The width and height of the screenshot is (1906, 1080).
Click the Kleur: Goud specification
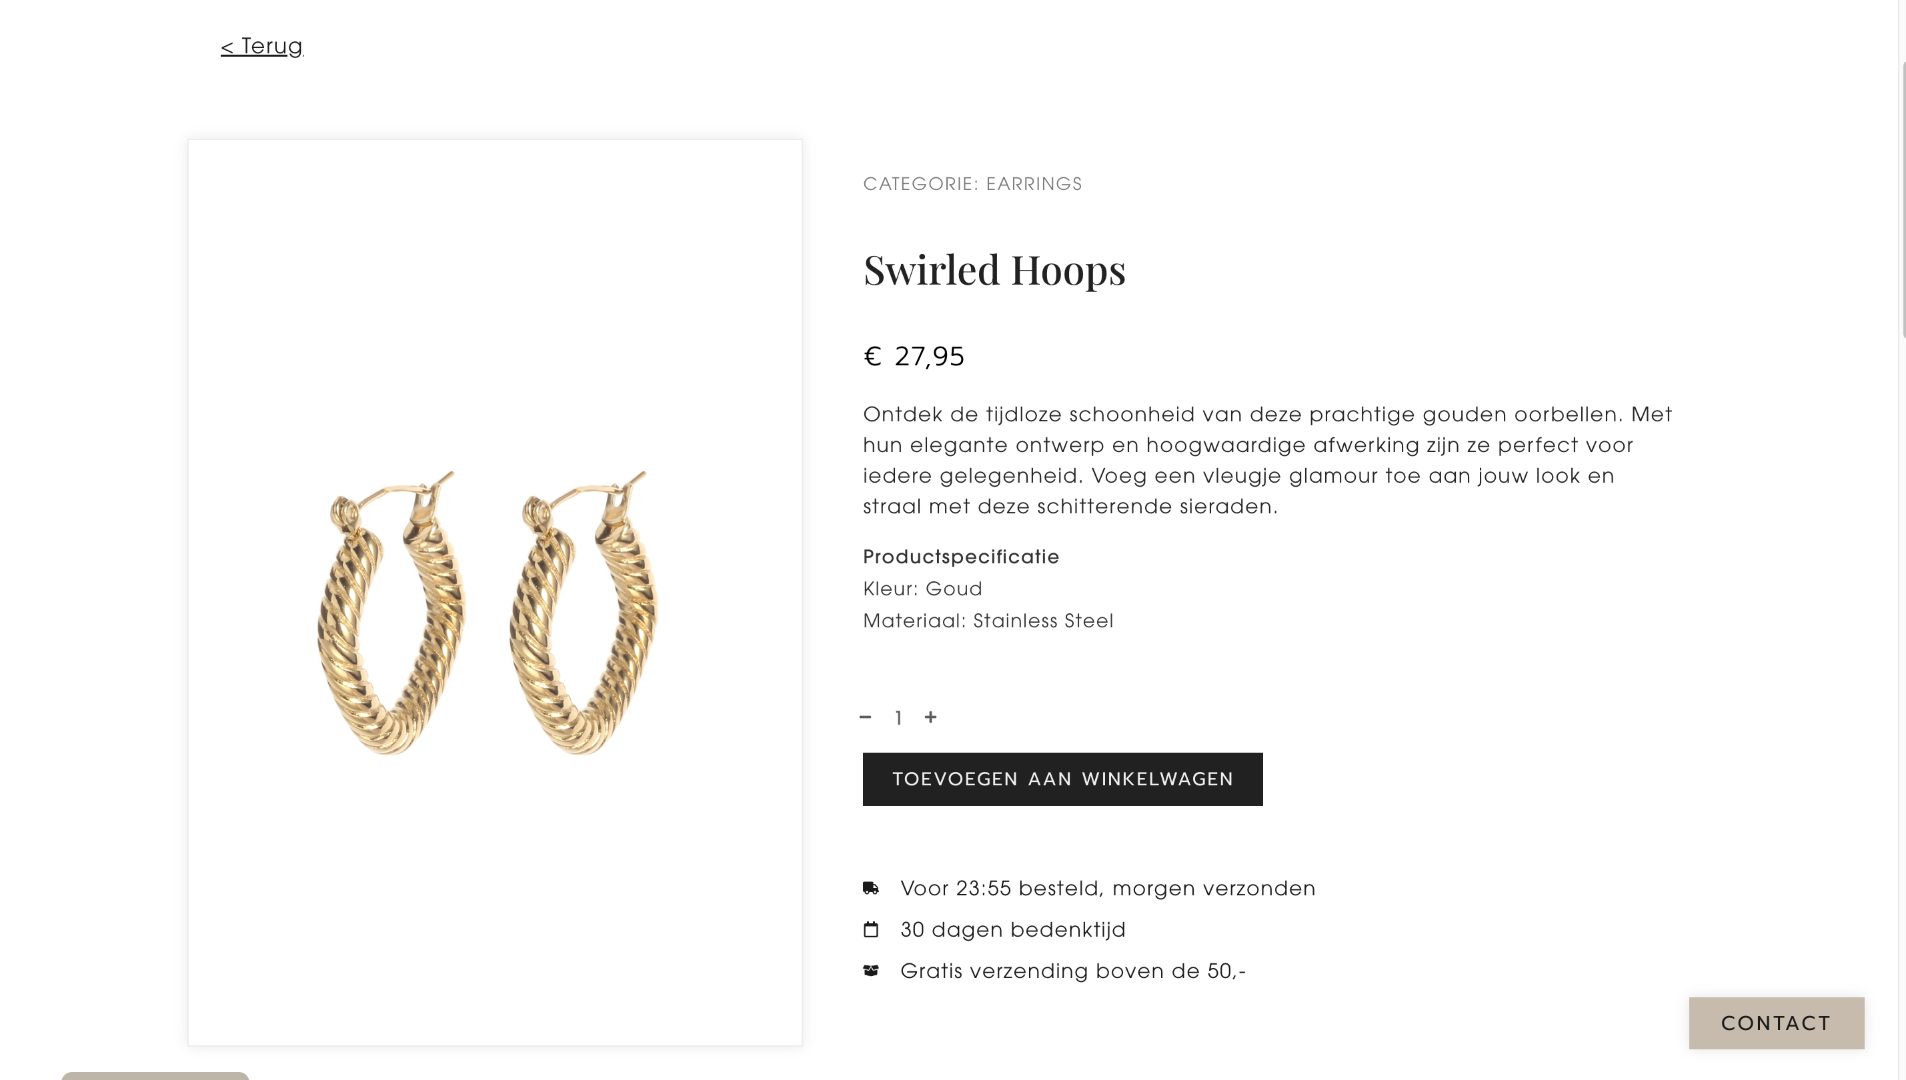[922, 589]
